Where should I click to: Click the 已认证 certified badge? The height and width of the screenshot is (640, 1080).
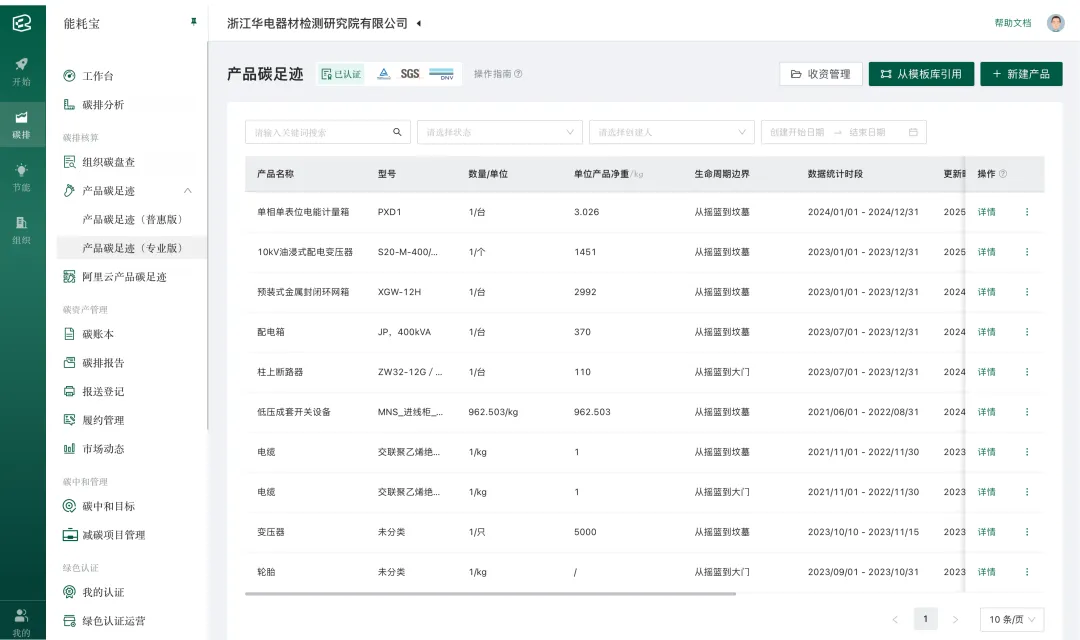(x=341, y=74)
